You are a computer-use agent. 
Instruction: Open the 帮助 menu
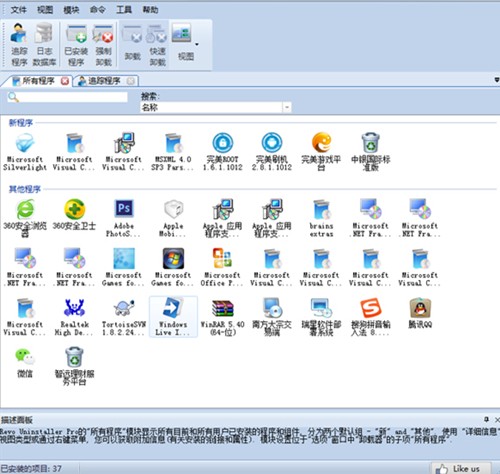tap(150, 10)
